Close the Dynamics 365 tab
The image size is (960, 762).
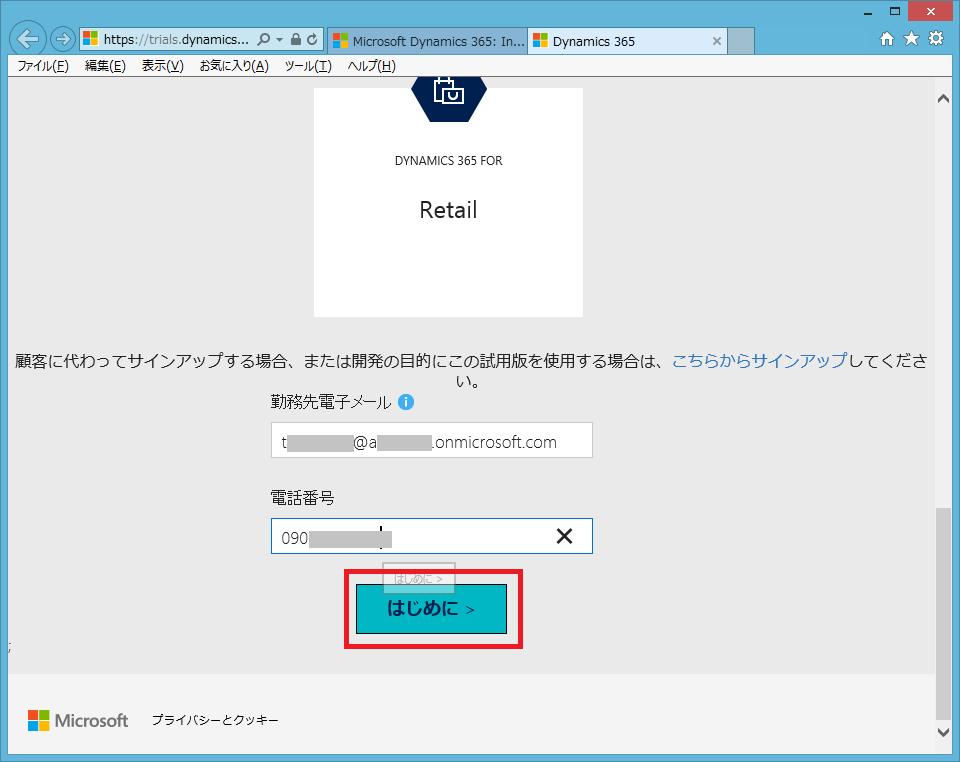point(716,42)
